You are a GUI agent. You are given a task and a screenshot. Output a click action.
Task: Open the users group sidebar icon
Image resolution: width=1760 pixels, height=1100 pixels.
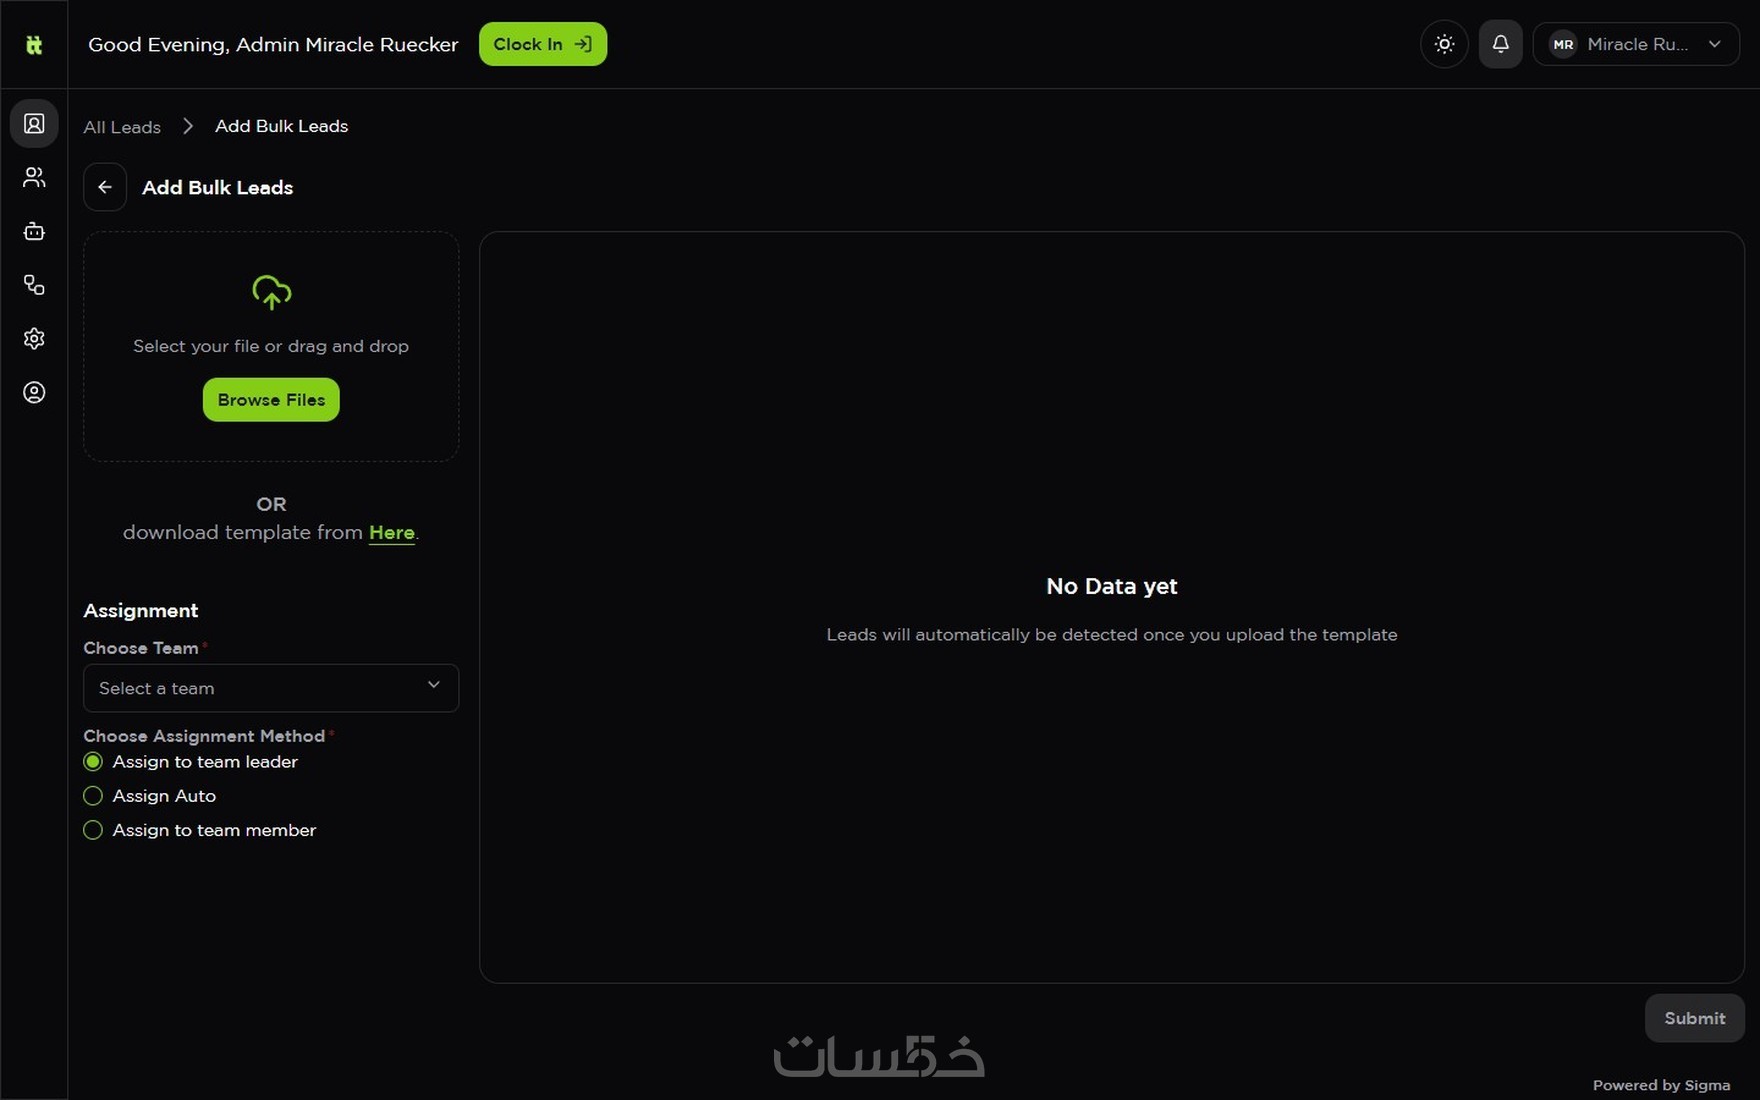[34, 178]
